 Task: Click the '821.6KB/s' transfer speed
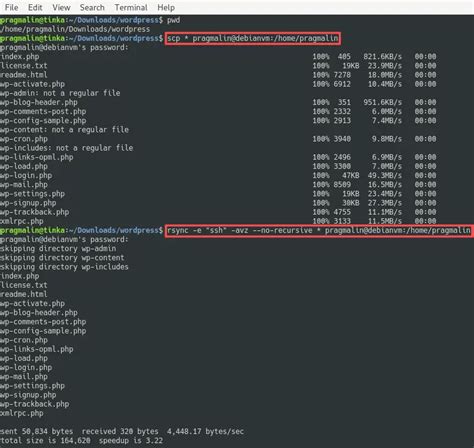[383, 57]
